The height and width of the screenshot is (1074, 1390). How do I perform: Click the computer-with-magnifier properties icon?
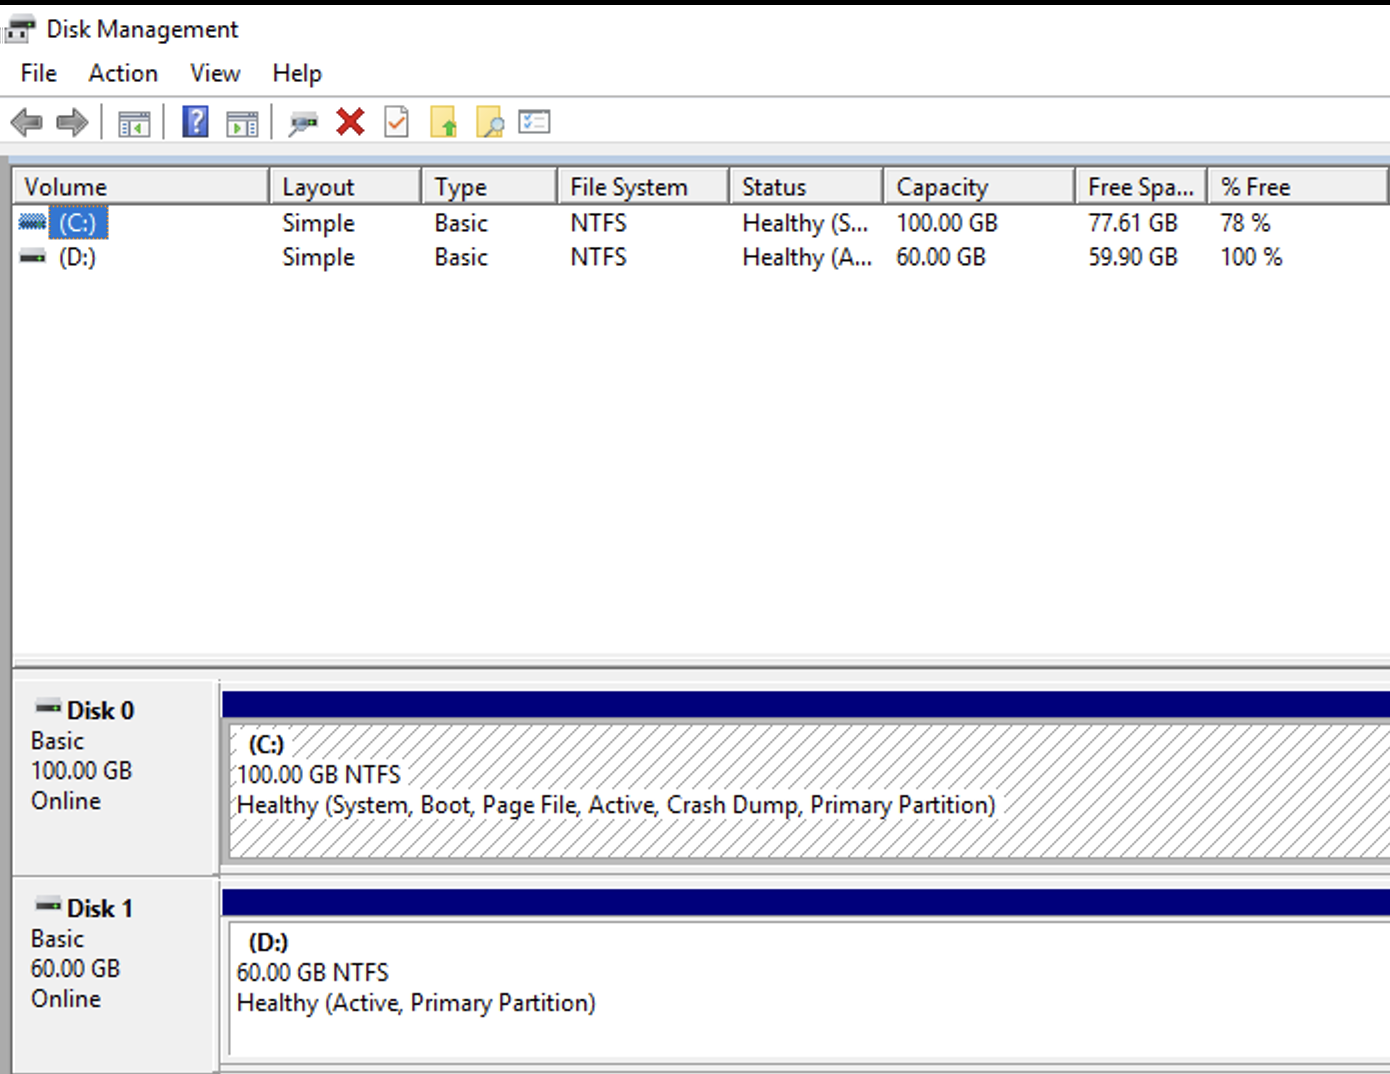click(x=303, y=121)
